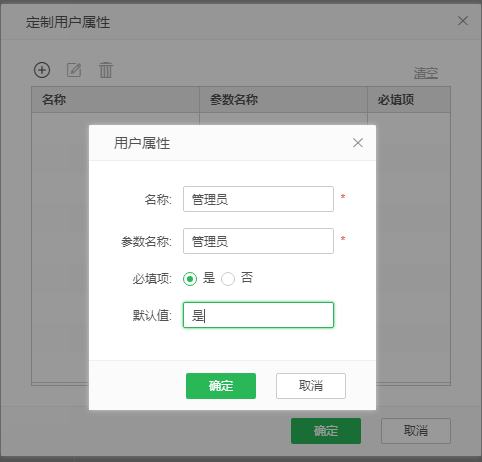Confirm with green 确定 in 用户属性 dialog
The height and width of the screenshot is (462, 482).
(221, 386)
